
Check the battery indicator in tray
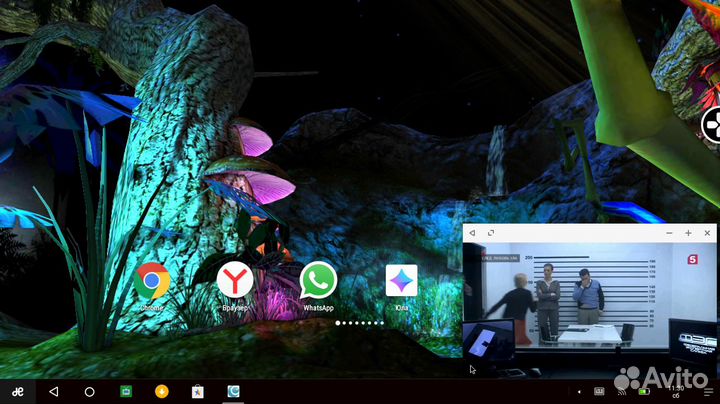point(644,392)
